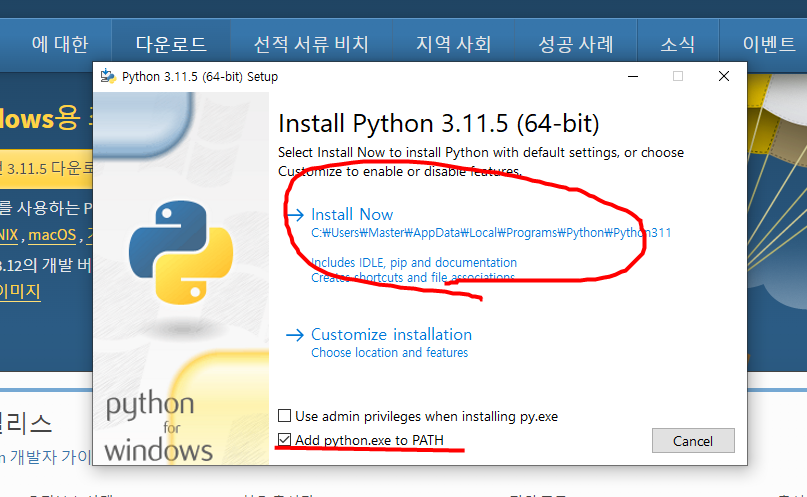807x497 pixels.
Task: Open 에 대한 menu on the website
Action: coord(60,44)
